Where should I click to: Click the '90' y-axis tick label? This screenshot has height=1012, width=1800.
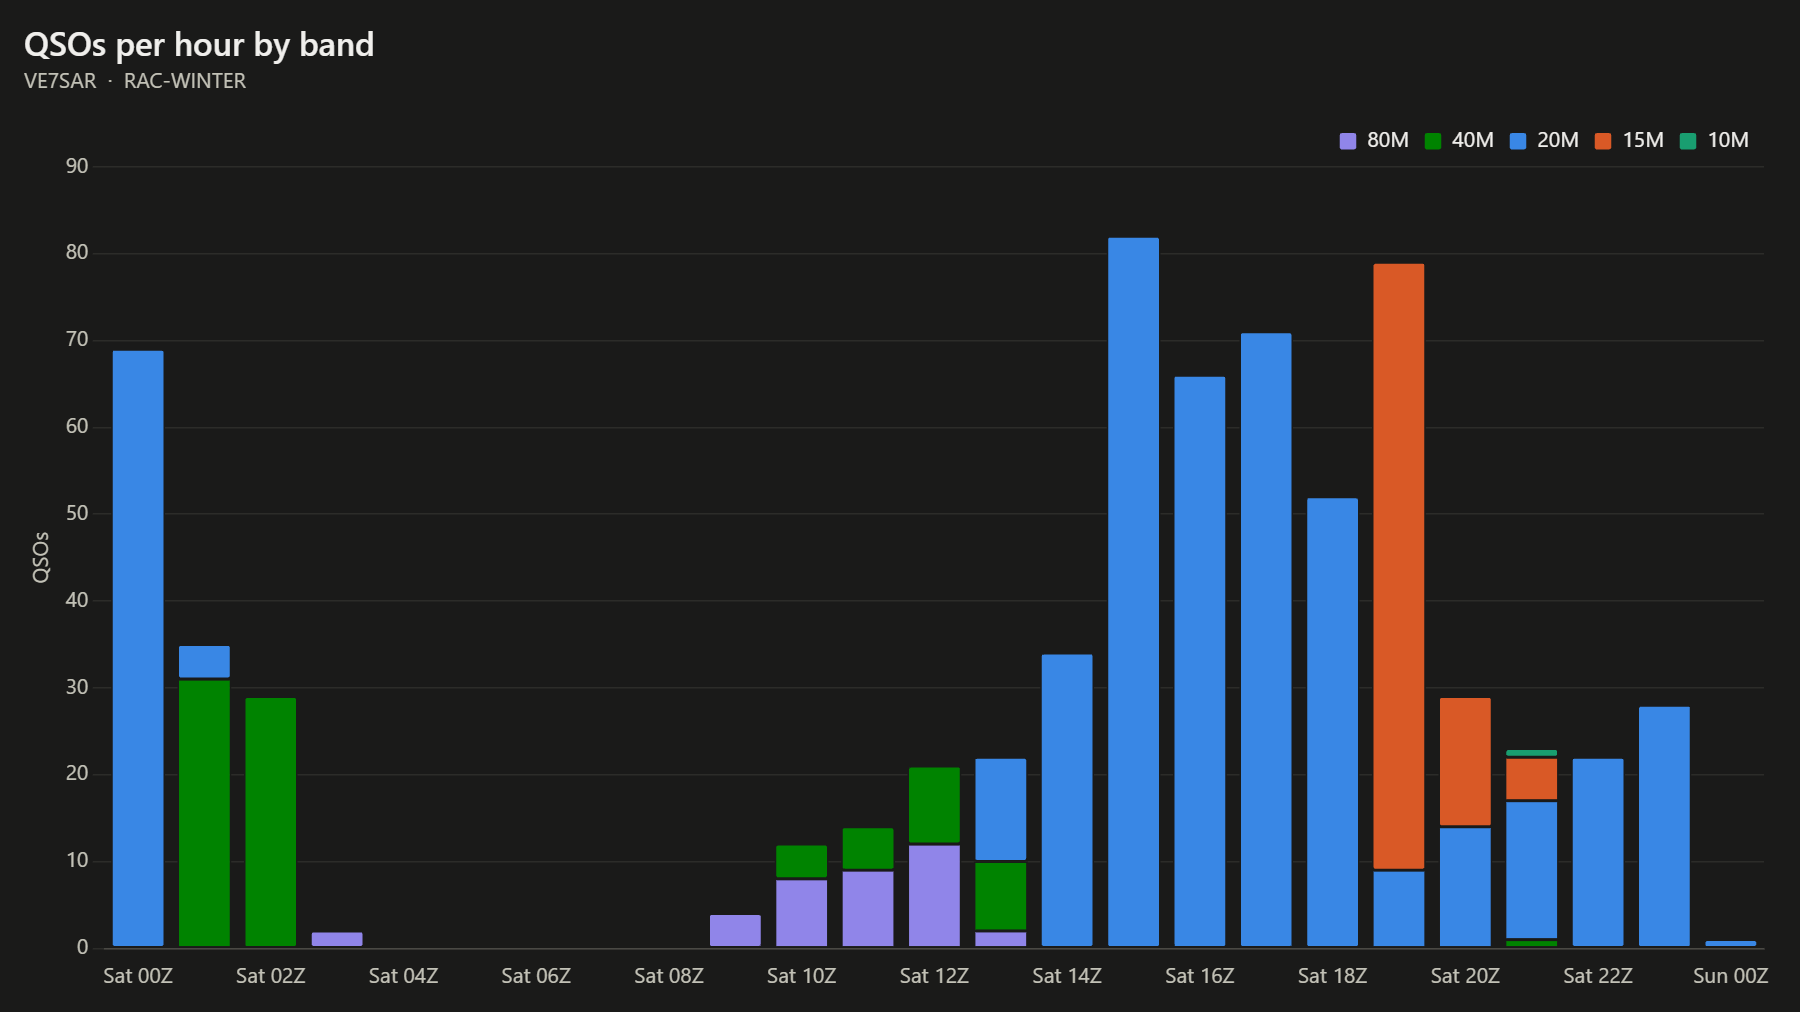click(x=77, y=166)
